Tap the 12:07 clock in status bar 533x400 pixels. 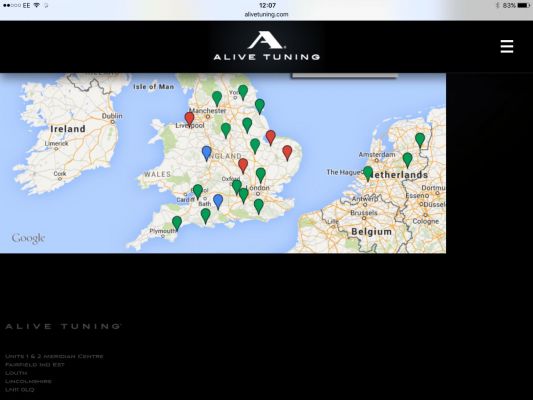267,5
